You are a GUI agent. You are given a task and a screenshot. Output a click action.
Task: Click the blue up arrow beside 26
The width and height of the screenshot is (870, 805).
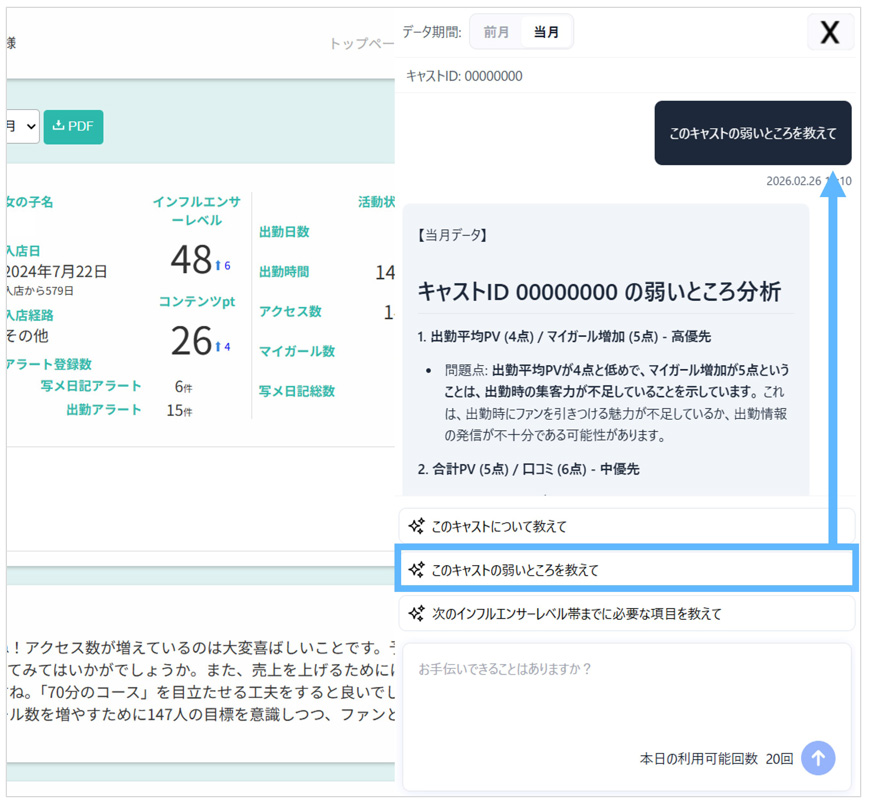(x=218, y=346)
